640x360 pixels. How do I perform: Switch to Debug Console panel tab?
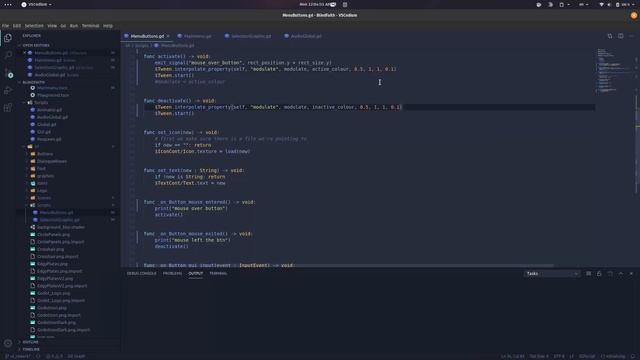click(141, 273)
